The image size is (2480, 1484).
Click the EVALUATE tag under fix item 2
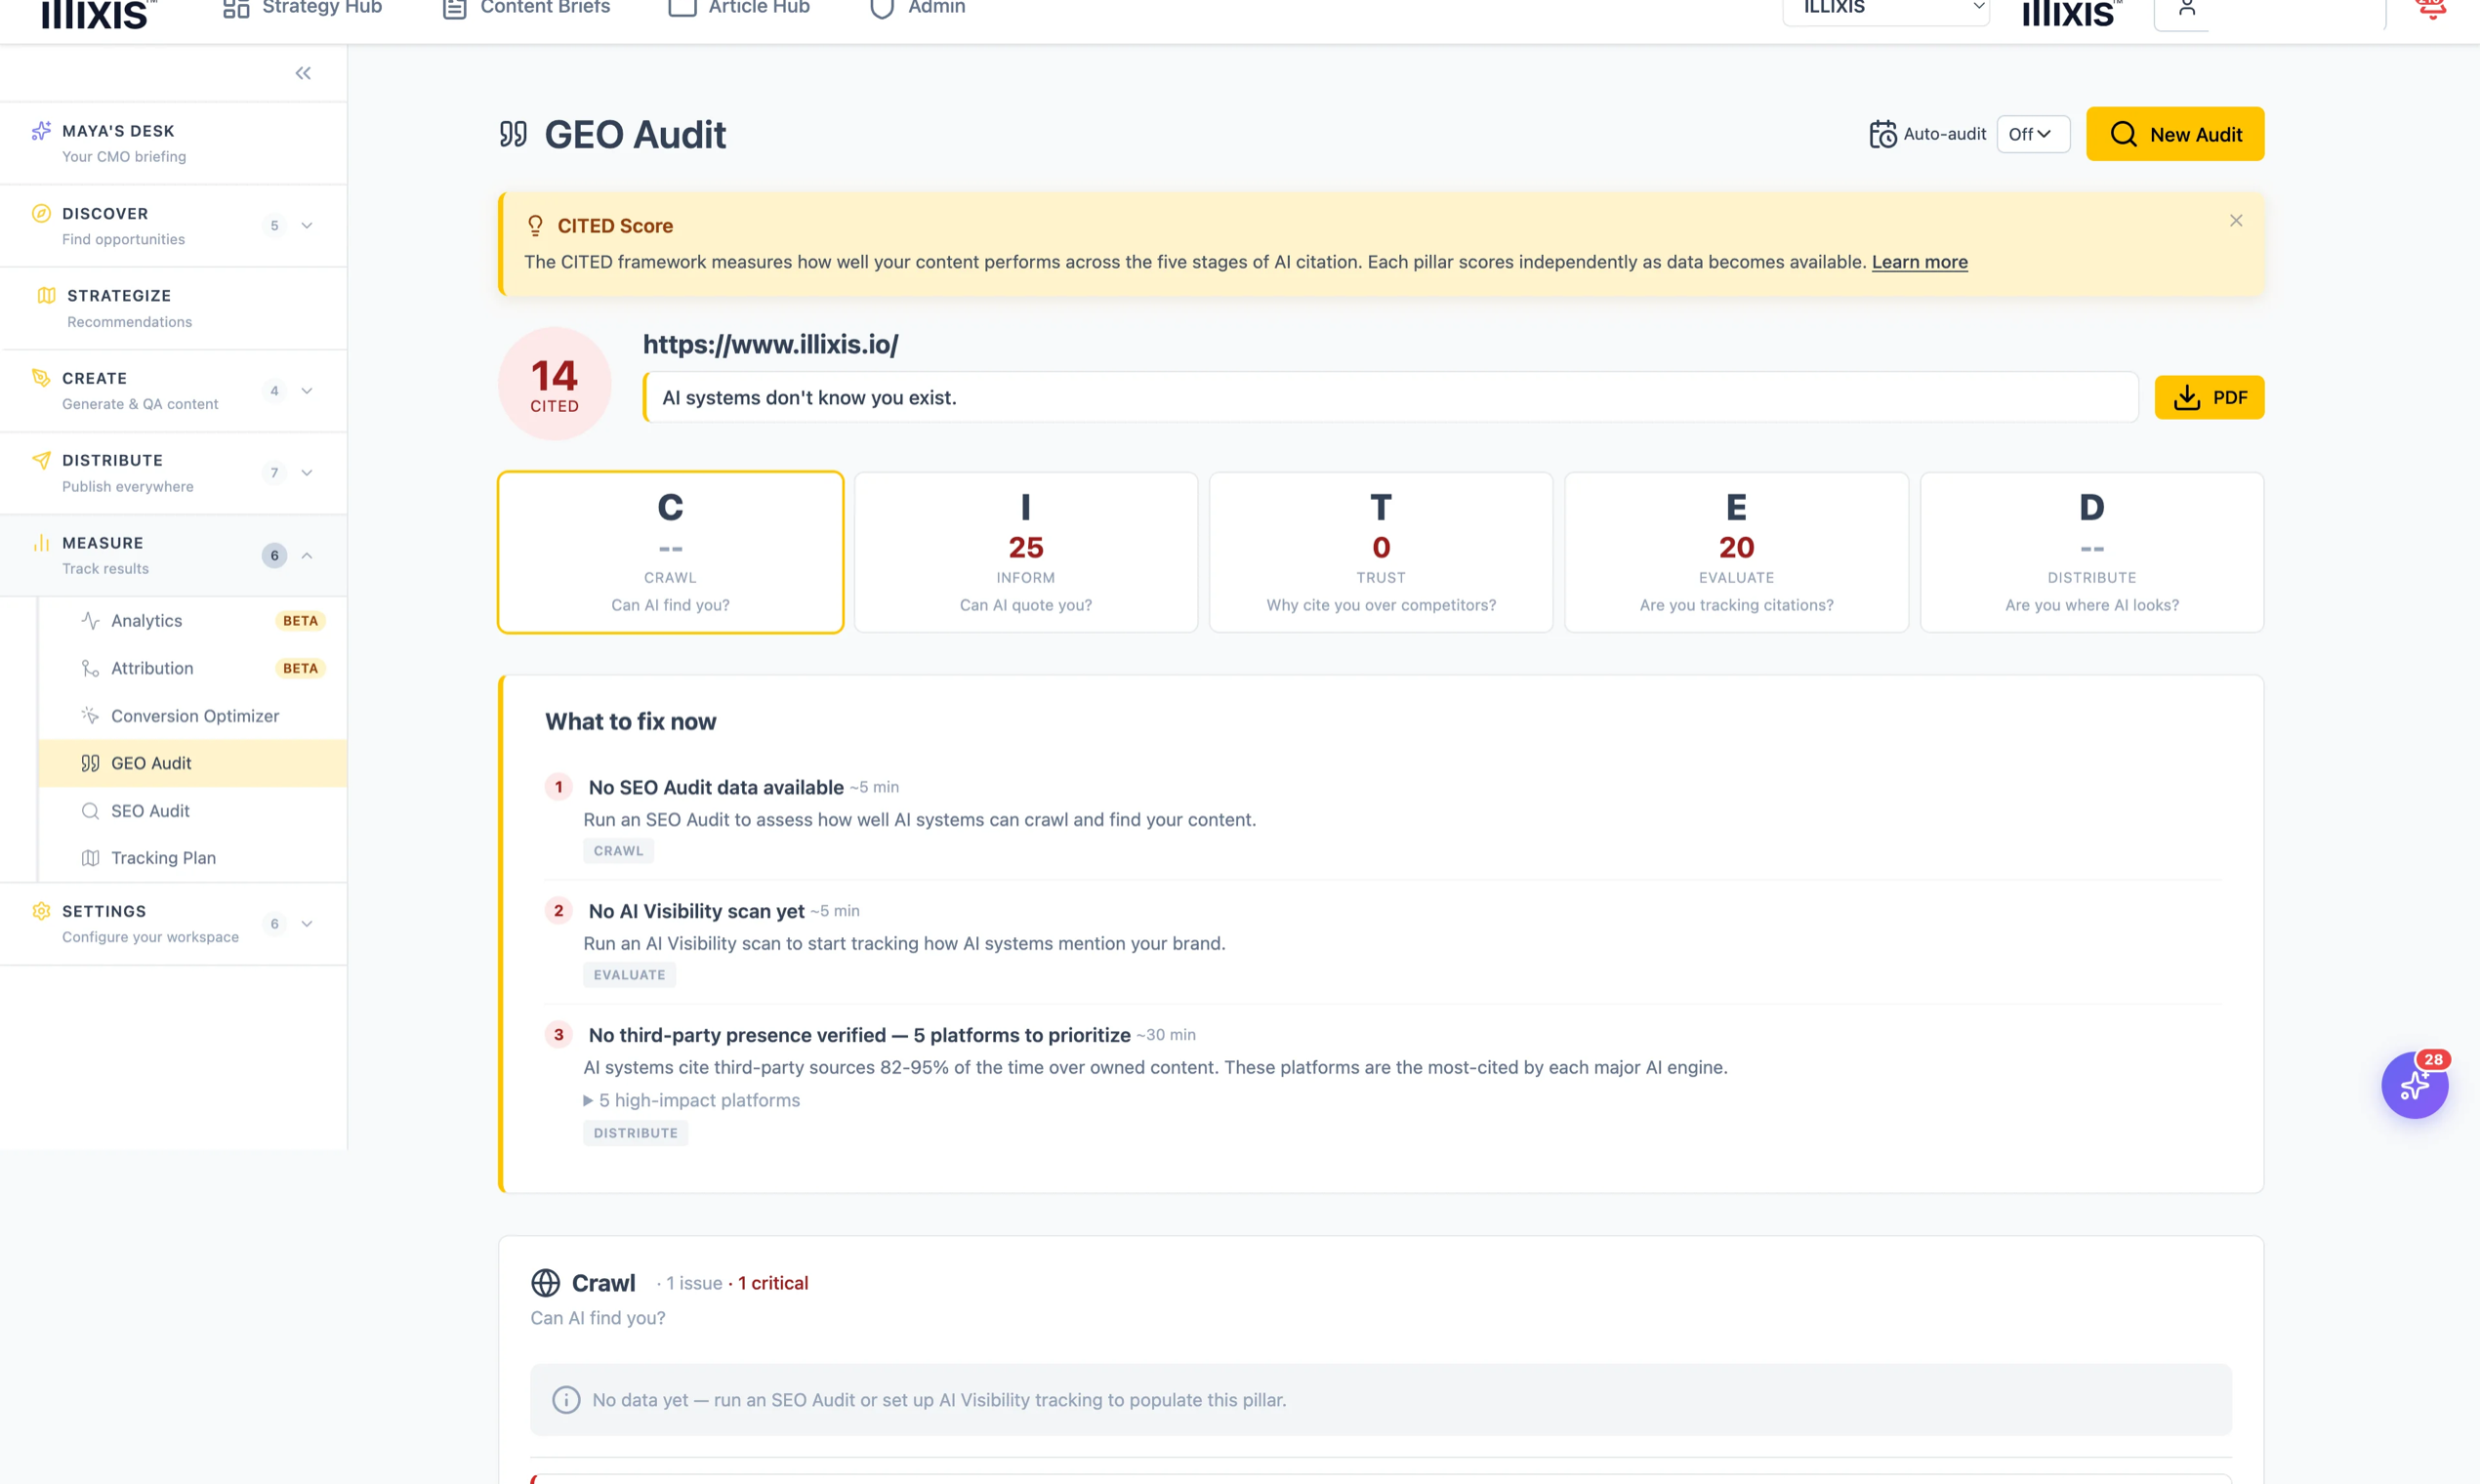[x=629, y=975]
